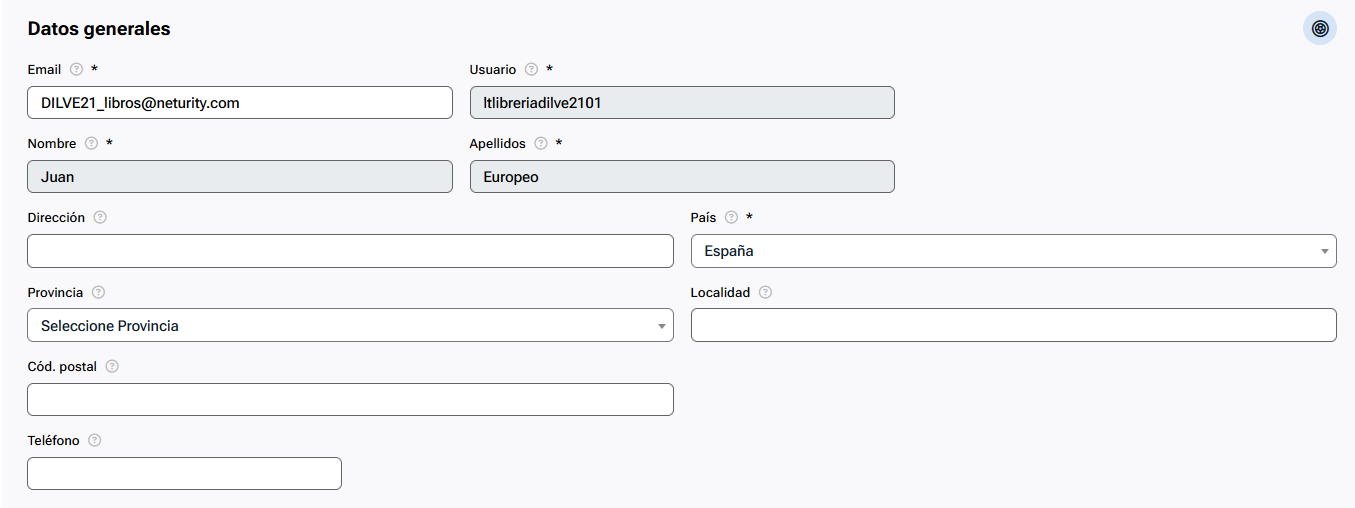This screenshot has width=1355, height=508.
Task: Click the help icon beside Usuario
Action: (531, 70)
